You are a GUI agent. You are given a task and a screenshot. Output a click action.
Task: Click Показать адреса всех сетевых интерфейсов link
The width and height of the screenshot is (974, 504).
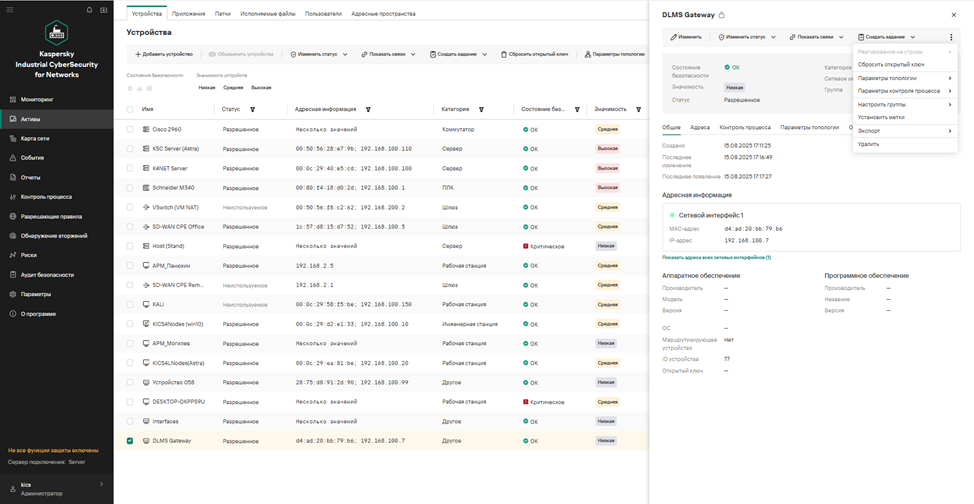pyautogui.click(x=717, y=257)
